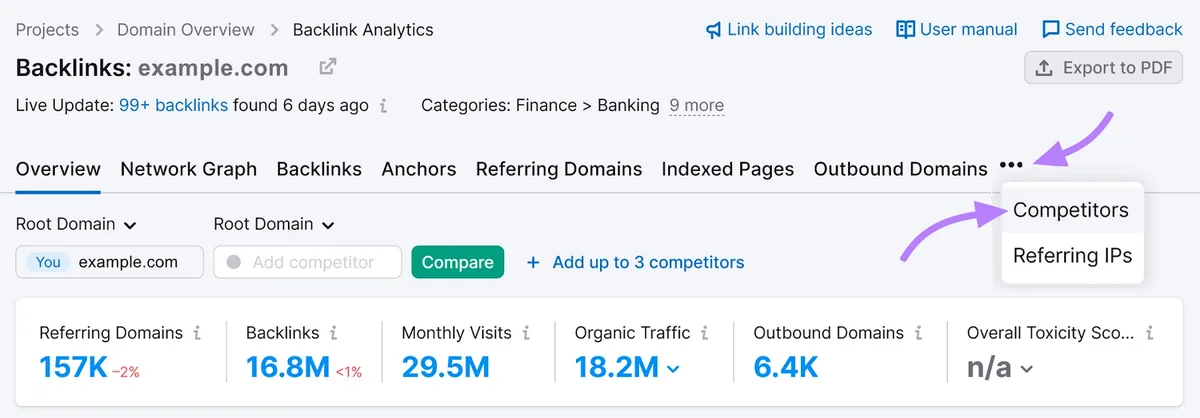The image size is (1200, 418).
Task: Open the Backlinks tab
Action: tap(319, 169)
